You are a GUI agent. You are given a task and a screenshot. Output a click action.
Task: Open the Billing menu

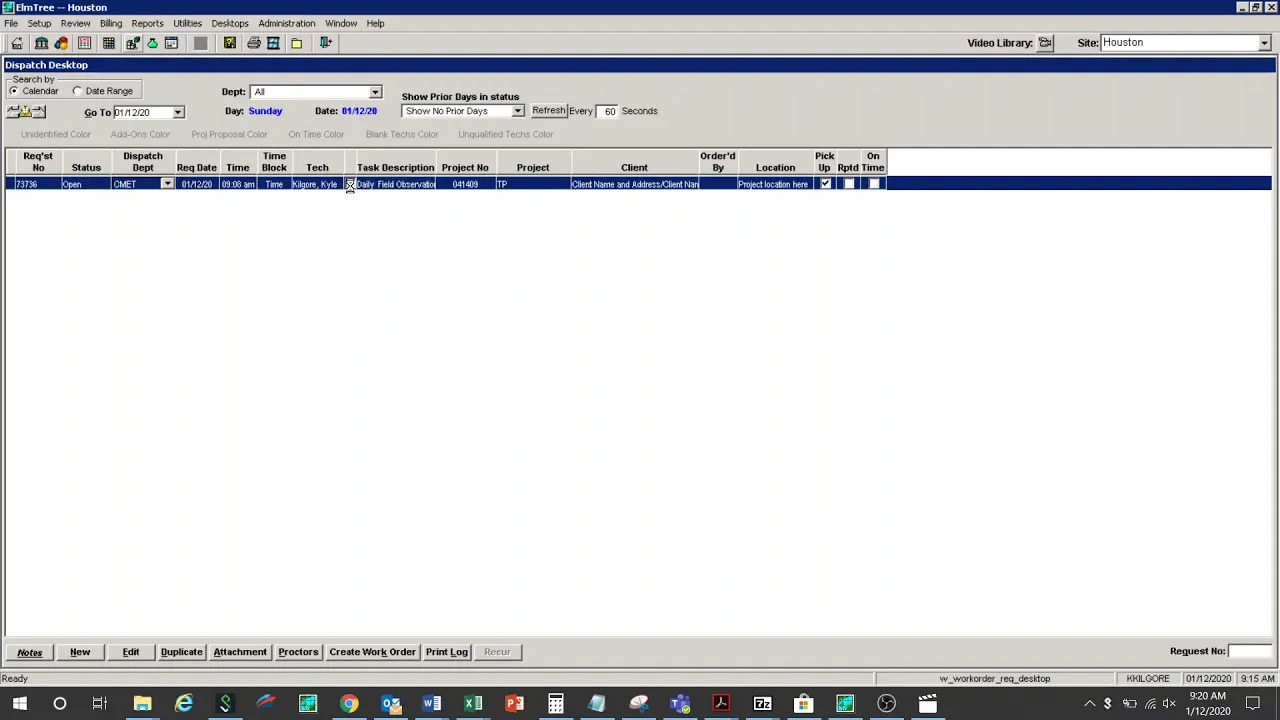111,23
